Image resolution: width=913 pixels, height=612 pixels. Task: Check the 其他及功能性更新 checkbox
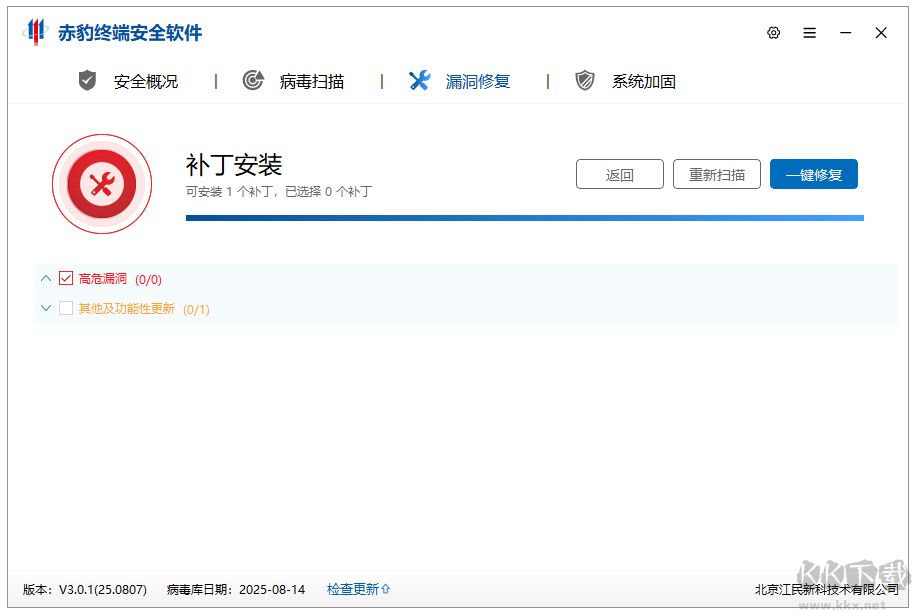tap(66, 309)
